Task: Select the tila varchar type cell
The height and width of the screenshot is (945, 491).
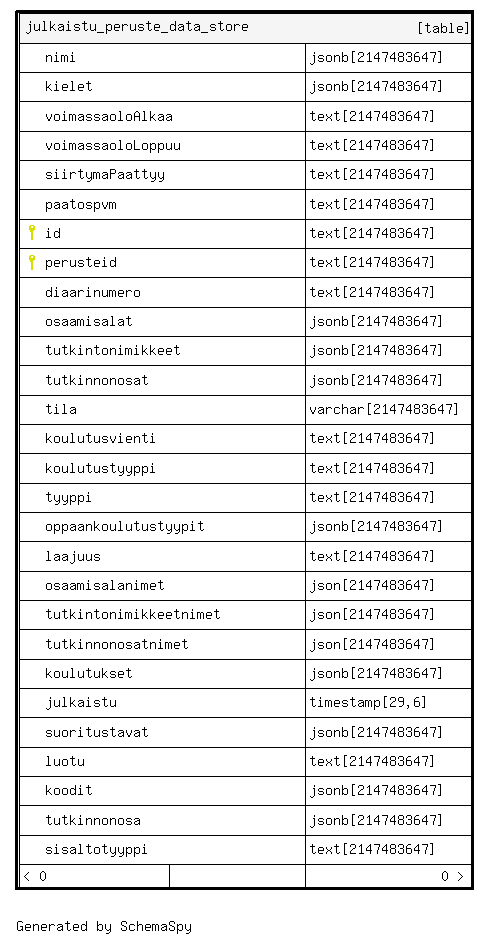Action: pos(388,410)
